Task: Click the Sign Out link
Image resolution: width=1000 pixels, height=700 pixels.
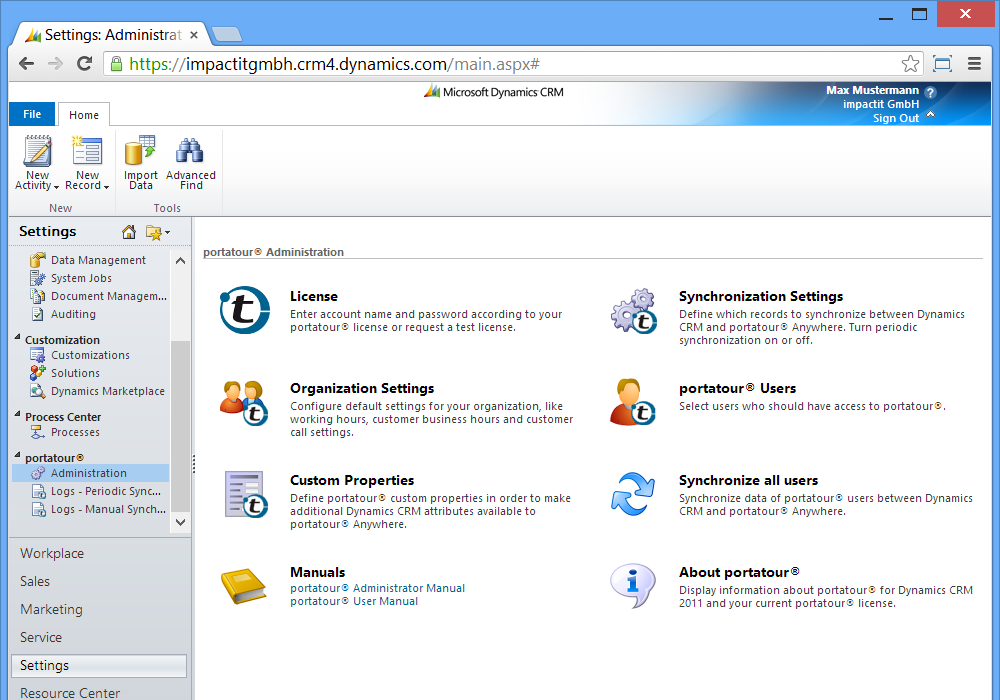Action: pos(895,118)
